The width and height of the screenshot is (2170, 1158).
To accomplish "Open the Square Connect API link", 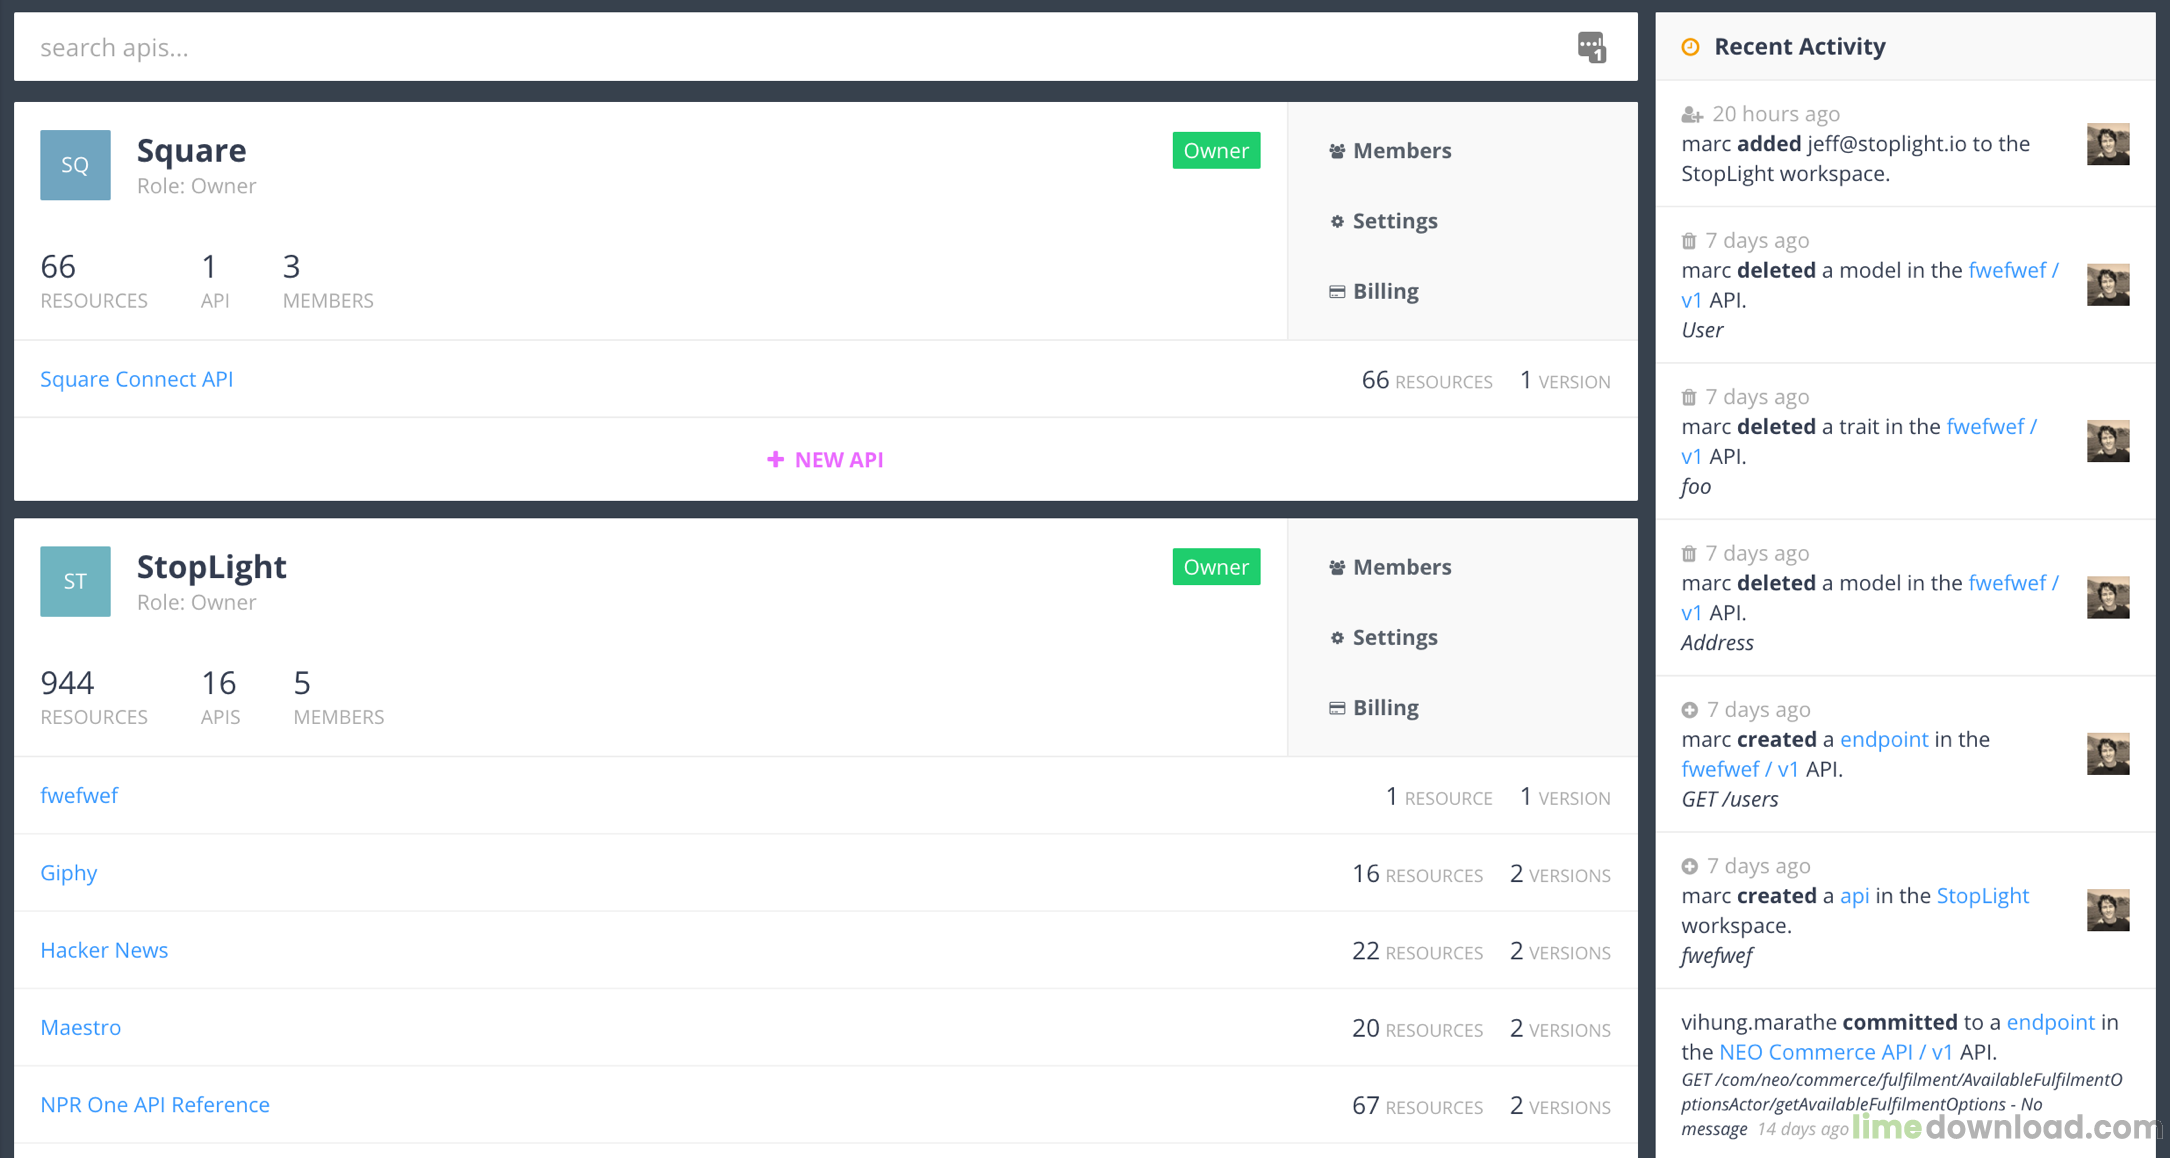I will pos(136,379).
